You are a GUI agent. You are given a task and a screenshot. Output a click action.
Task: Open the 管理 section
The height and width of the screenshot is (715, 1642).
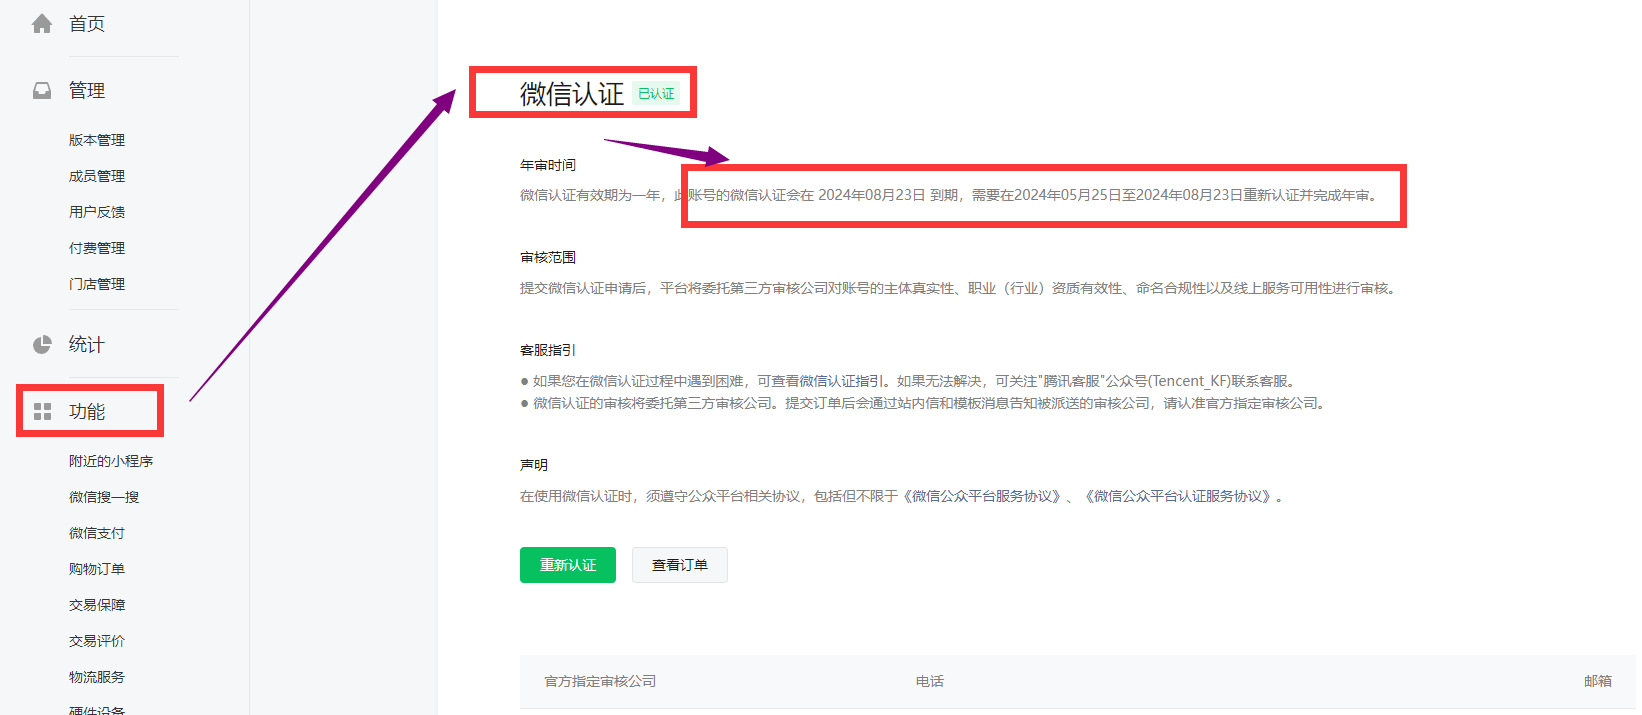(x=87, y=91)
